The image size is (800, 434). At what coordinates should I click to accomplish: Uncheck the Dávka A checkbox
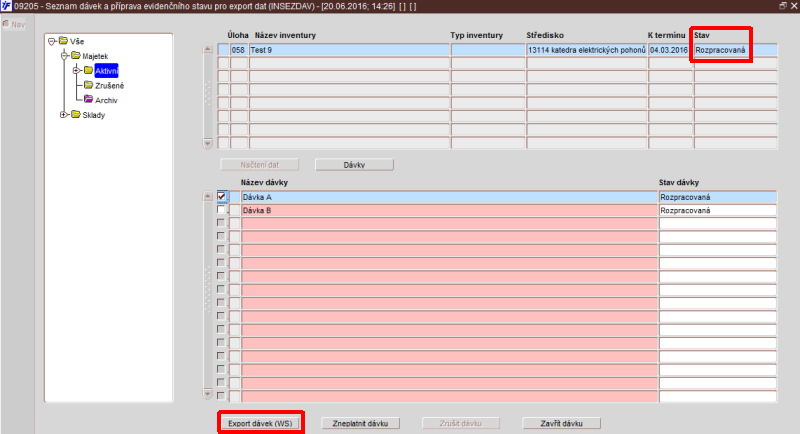(x=221, y=196)
